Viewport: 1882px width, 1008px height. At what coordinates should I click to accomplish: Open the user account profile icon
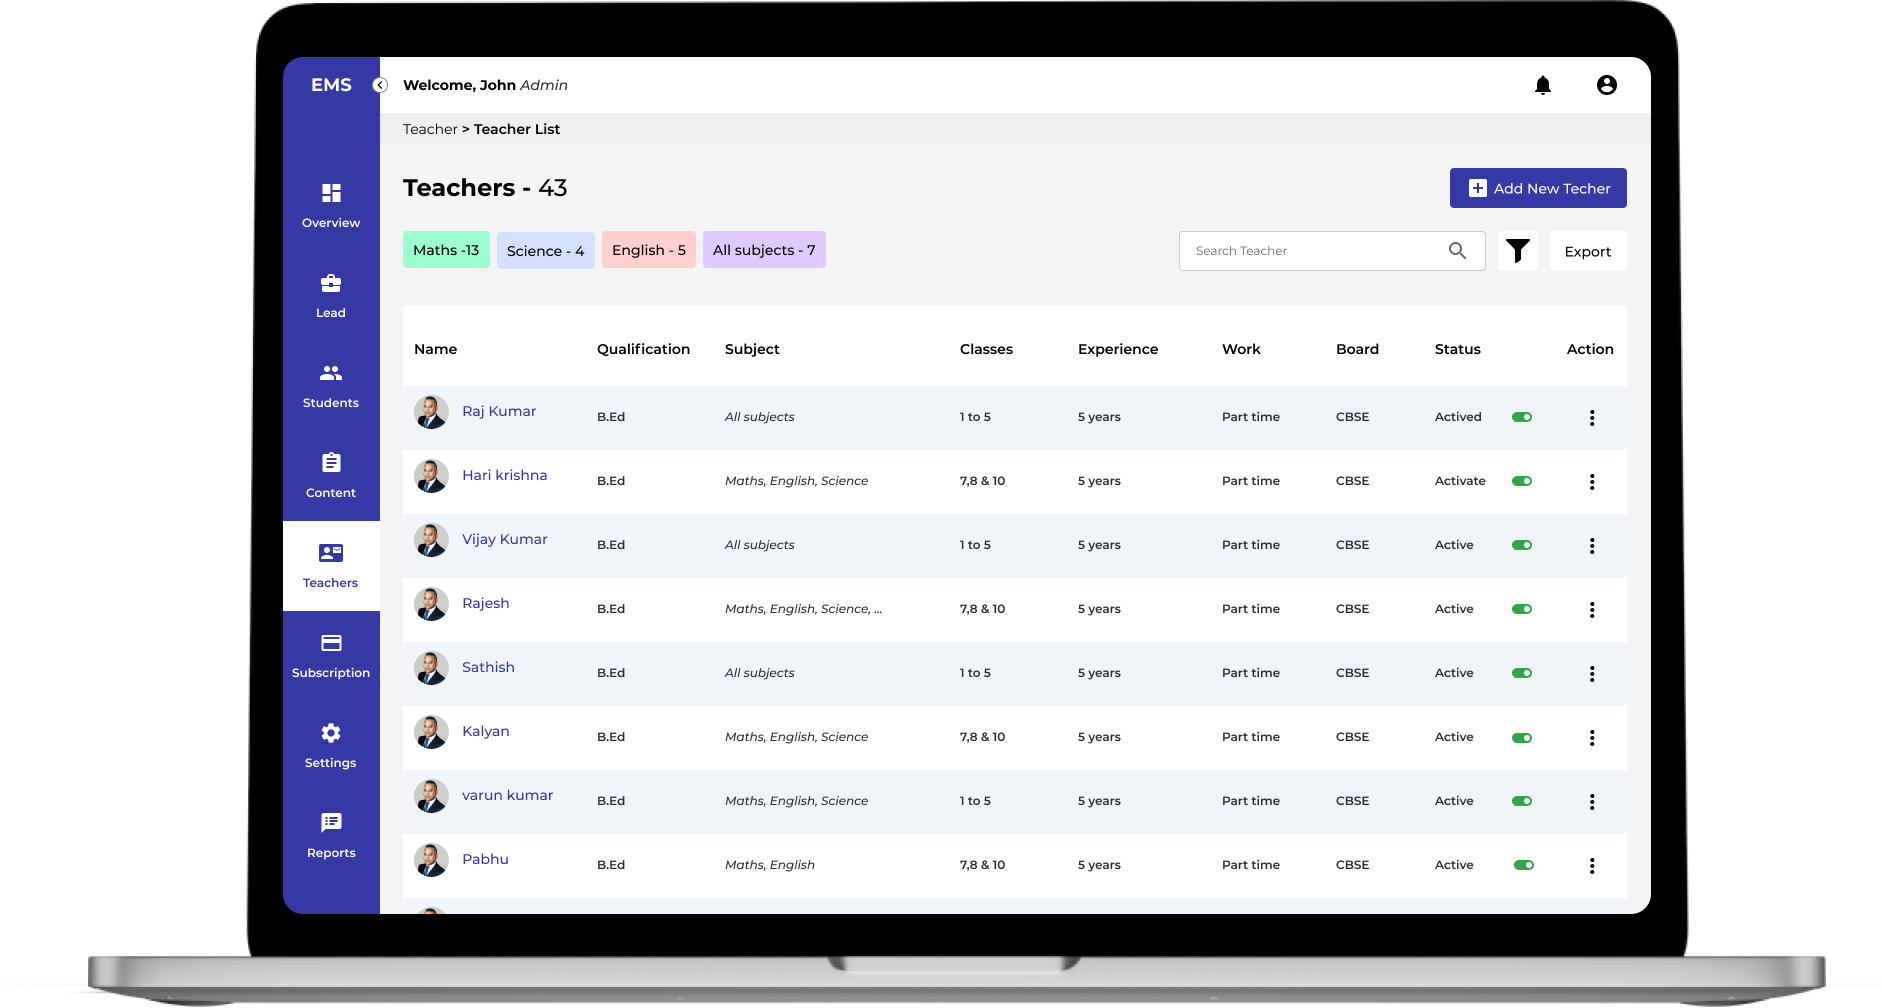pos(1607,85)
